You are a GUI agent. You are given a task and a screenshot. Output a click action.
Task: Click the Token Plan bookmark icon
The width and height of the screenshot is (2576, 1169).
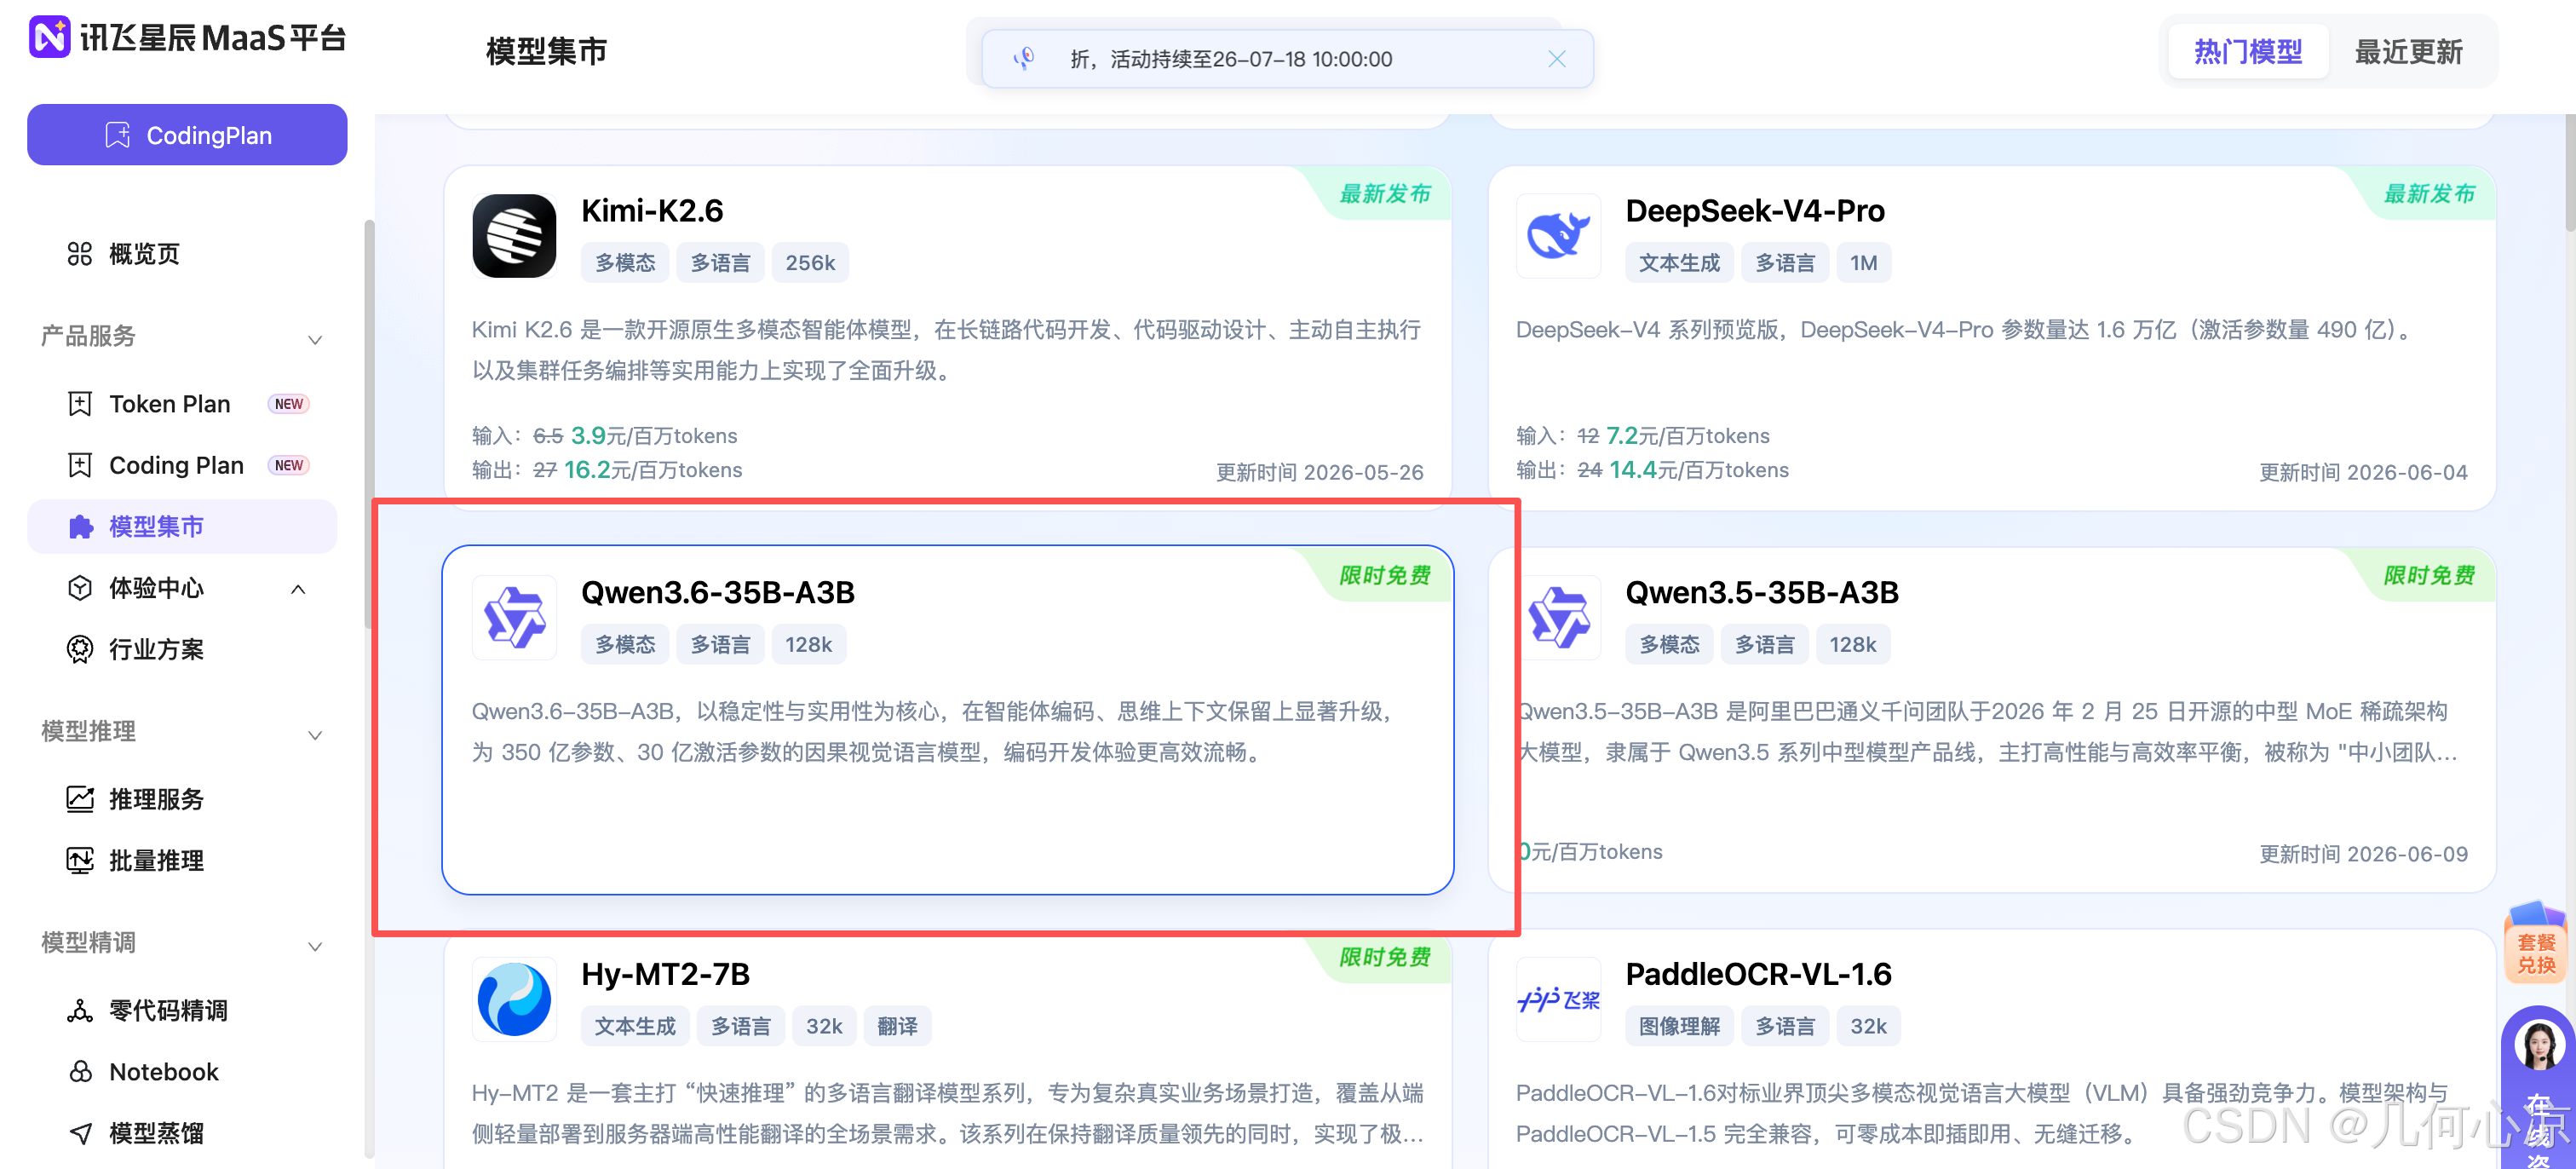click(x=80, y=404)
